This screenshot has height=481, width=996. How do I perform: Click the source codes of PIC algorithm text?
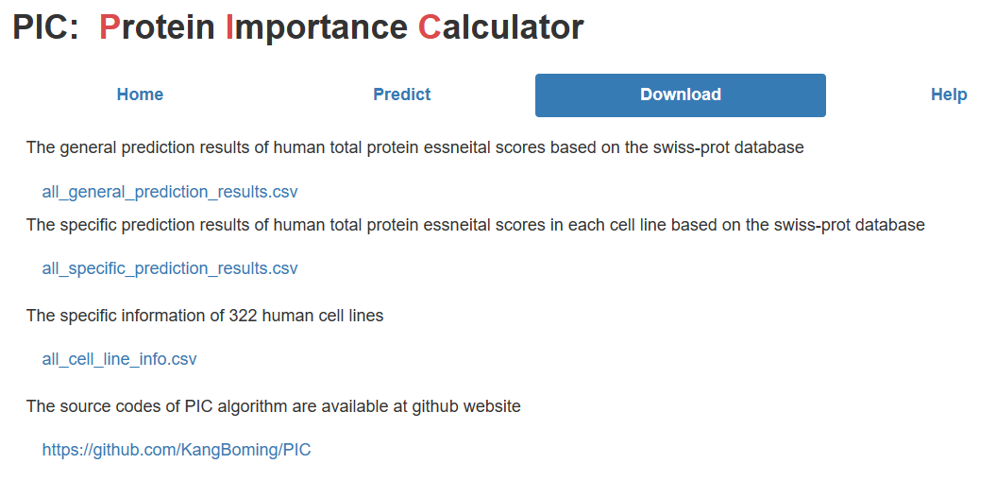click(x=273, y=406)
